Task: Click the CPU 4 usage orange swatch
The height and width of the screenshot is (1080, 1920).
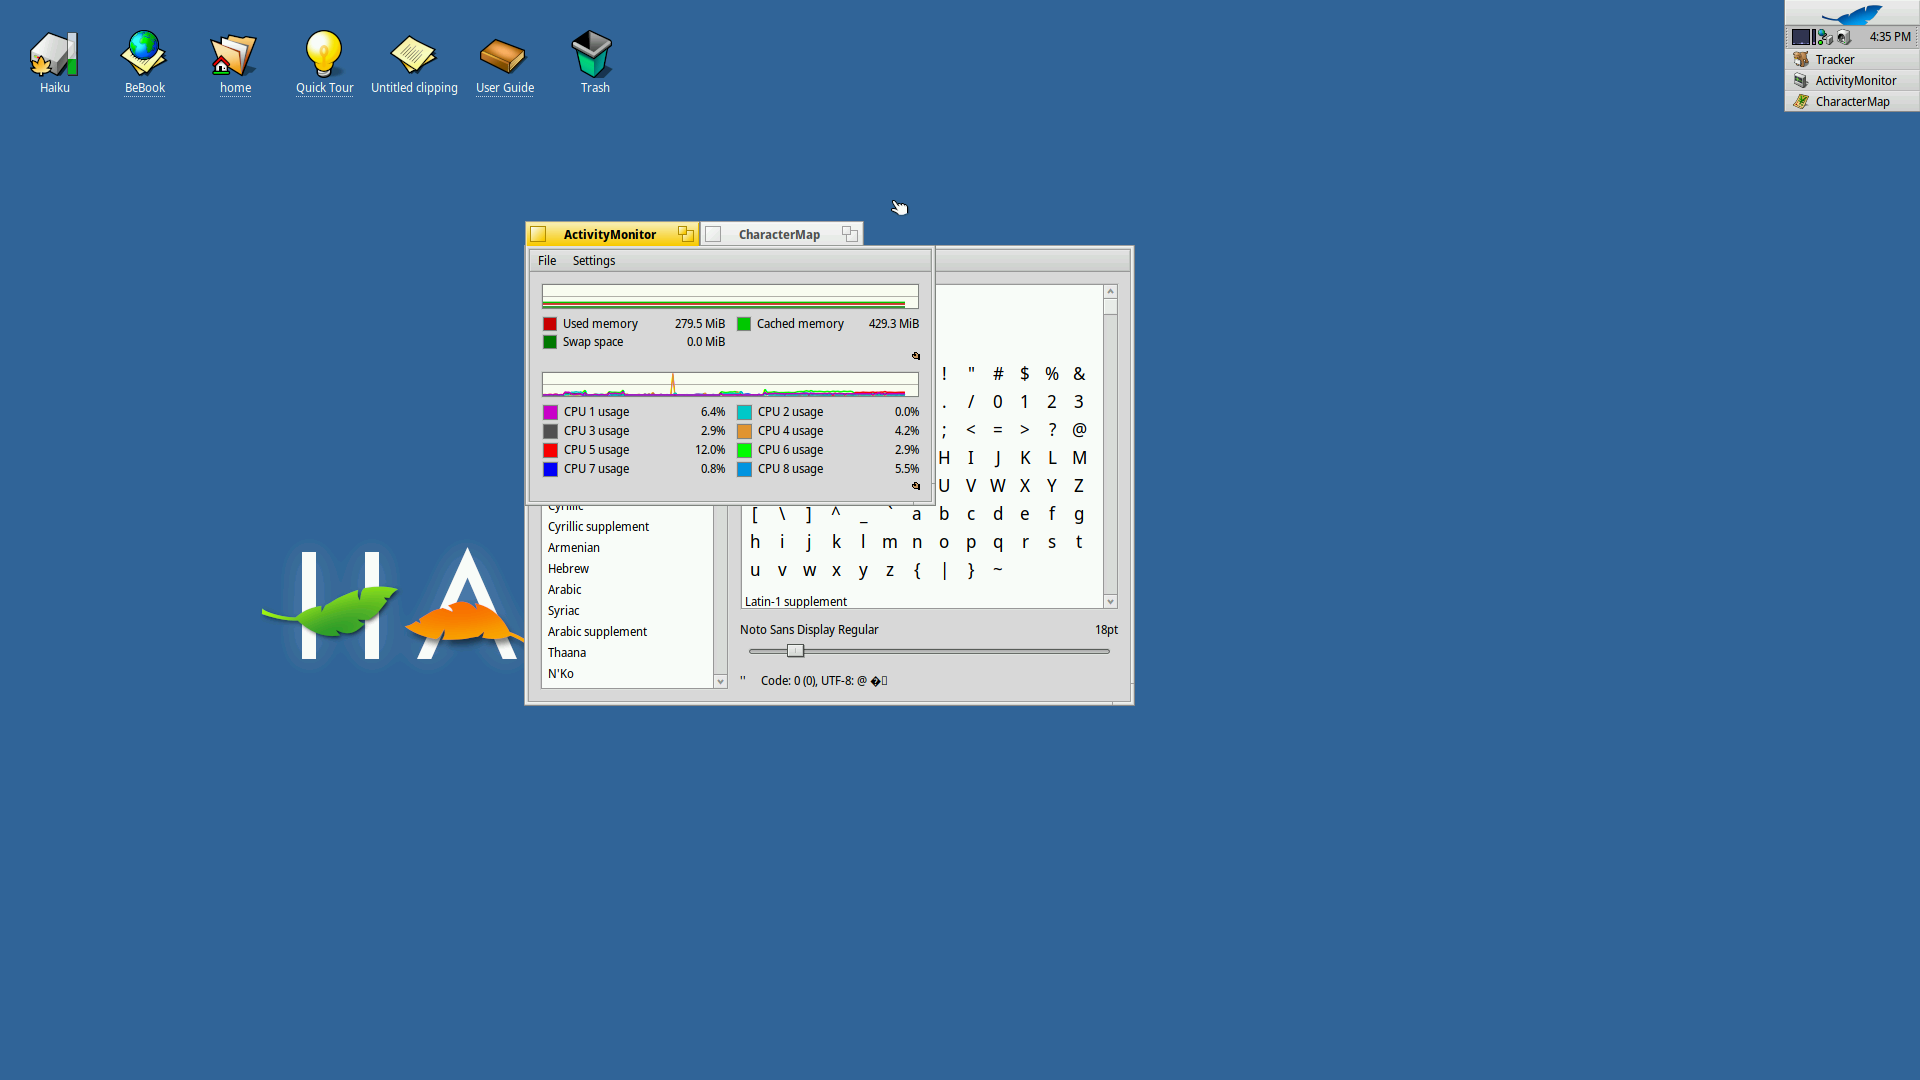Action: coord(744,431)
